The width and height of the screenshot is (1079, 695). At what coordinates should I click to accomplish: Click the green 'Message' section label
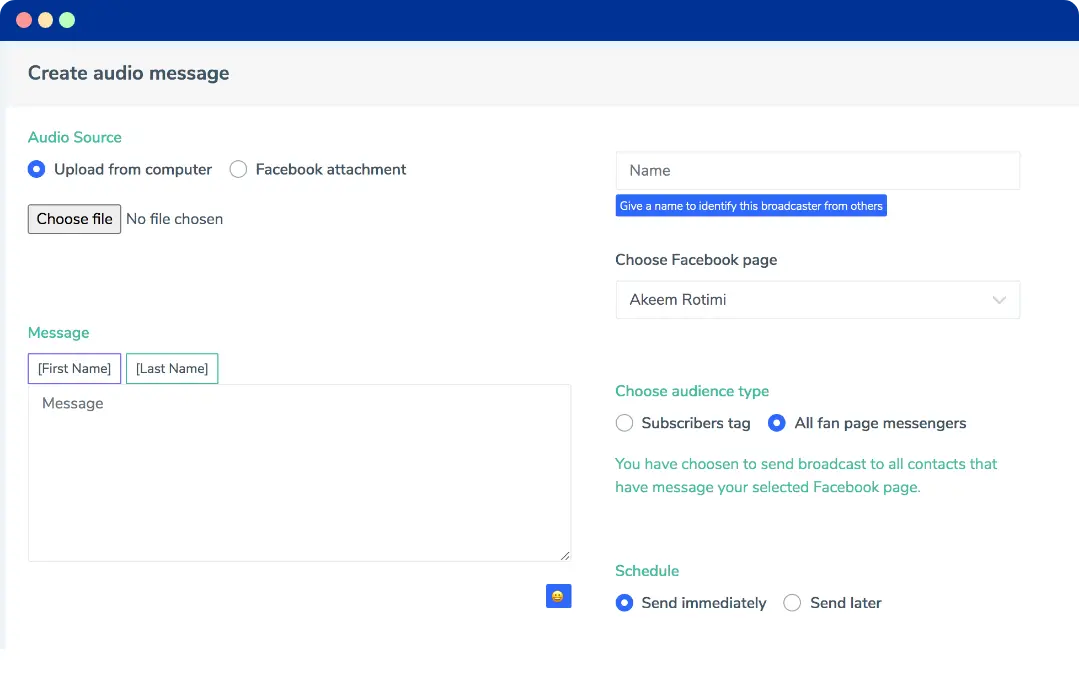(58, 332)
